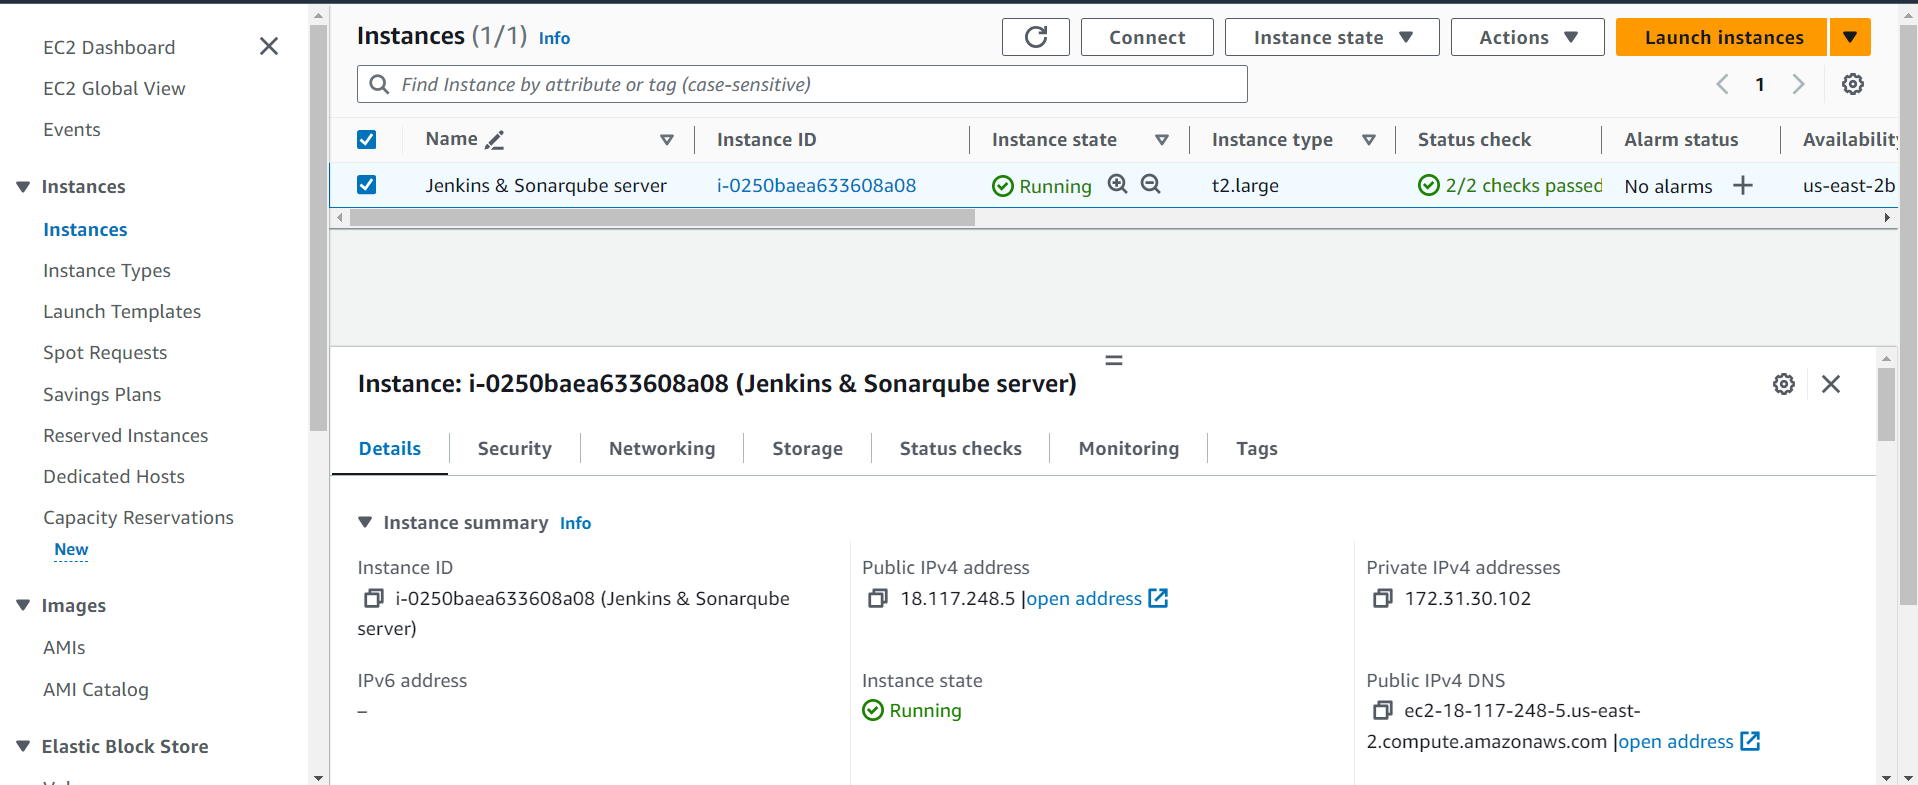Open Launch instances split-button arrow
Image resolution: width=1918 pixels, height=785 pixels.
coord(1850,37)
